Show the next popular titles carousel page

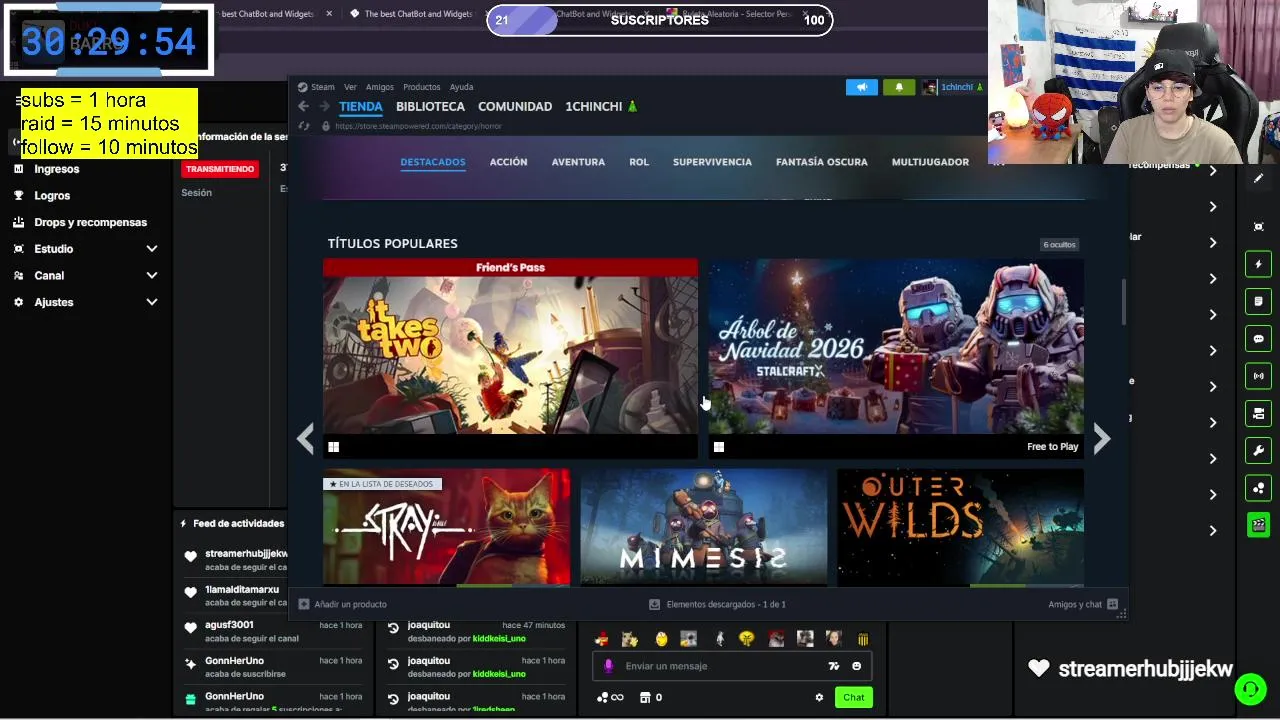pos(1101,439)
